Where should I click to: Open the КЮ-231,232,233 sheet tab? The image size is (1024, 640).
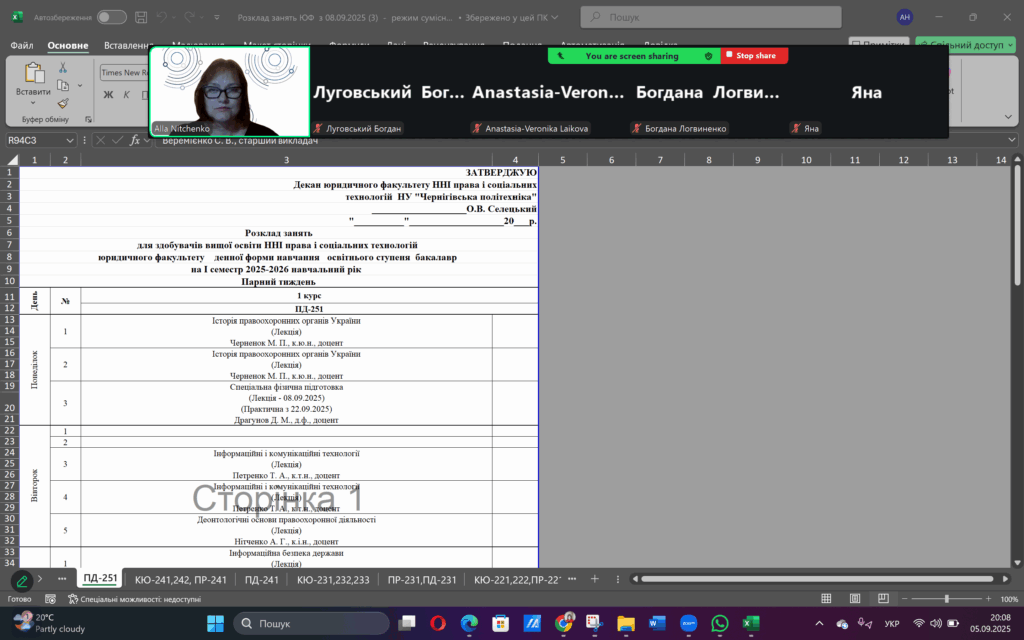tap(333, 579)
